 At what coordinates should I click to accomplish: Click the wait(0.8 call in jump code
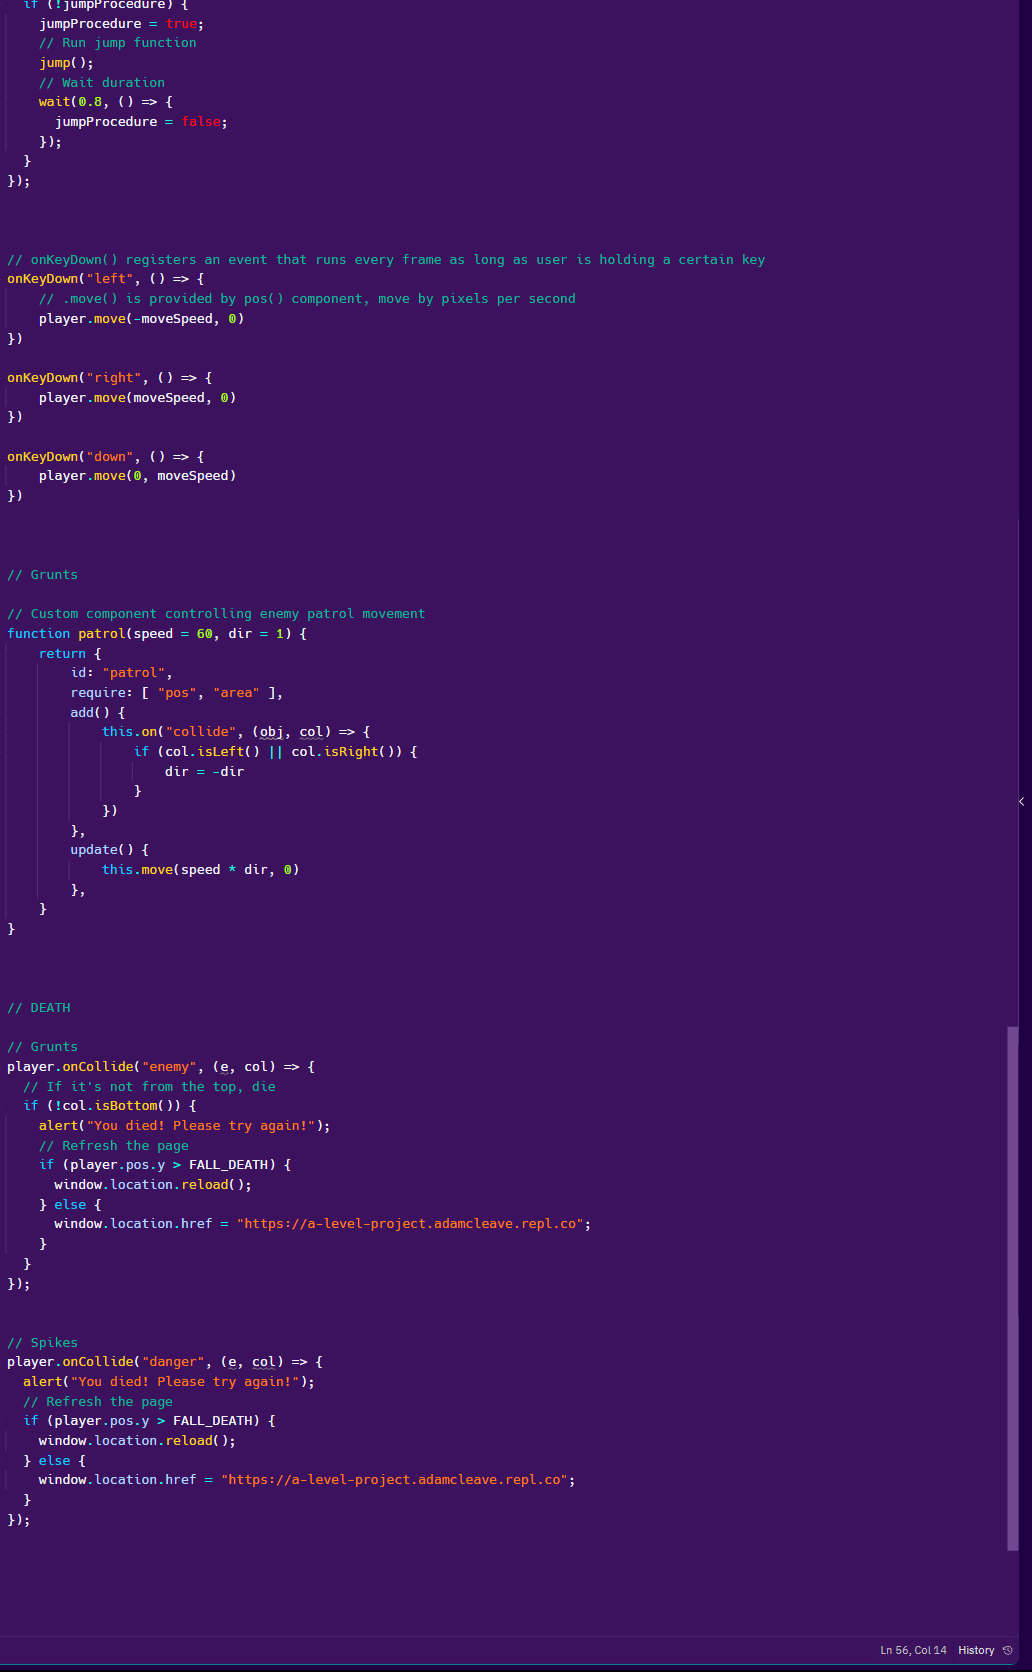coord(71,102)
